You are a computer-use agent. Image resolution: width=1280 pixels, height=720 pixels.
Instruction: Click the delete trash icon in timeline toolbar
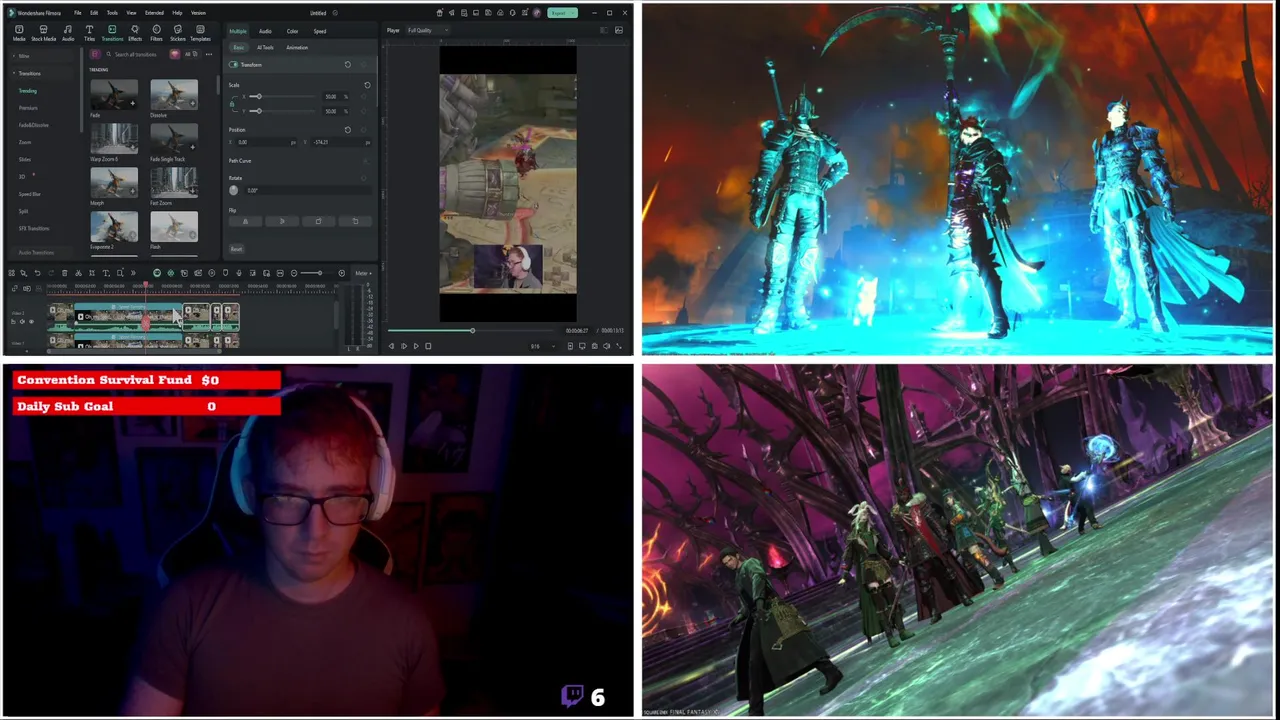click(65, 273)
